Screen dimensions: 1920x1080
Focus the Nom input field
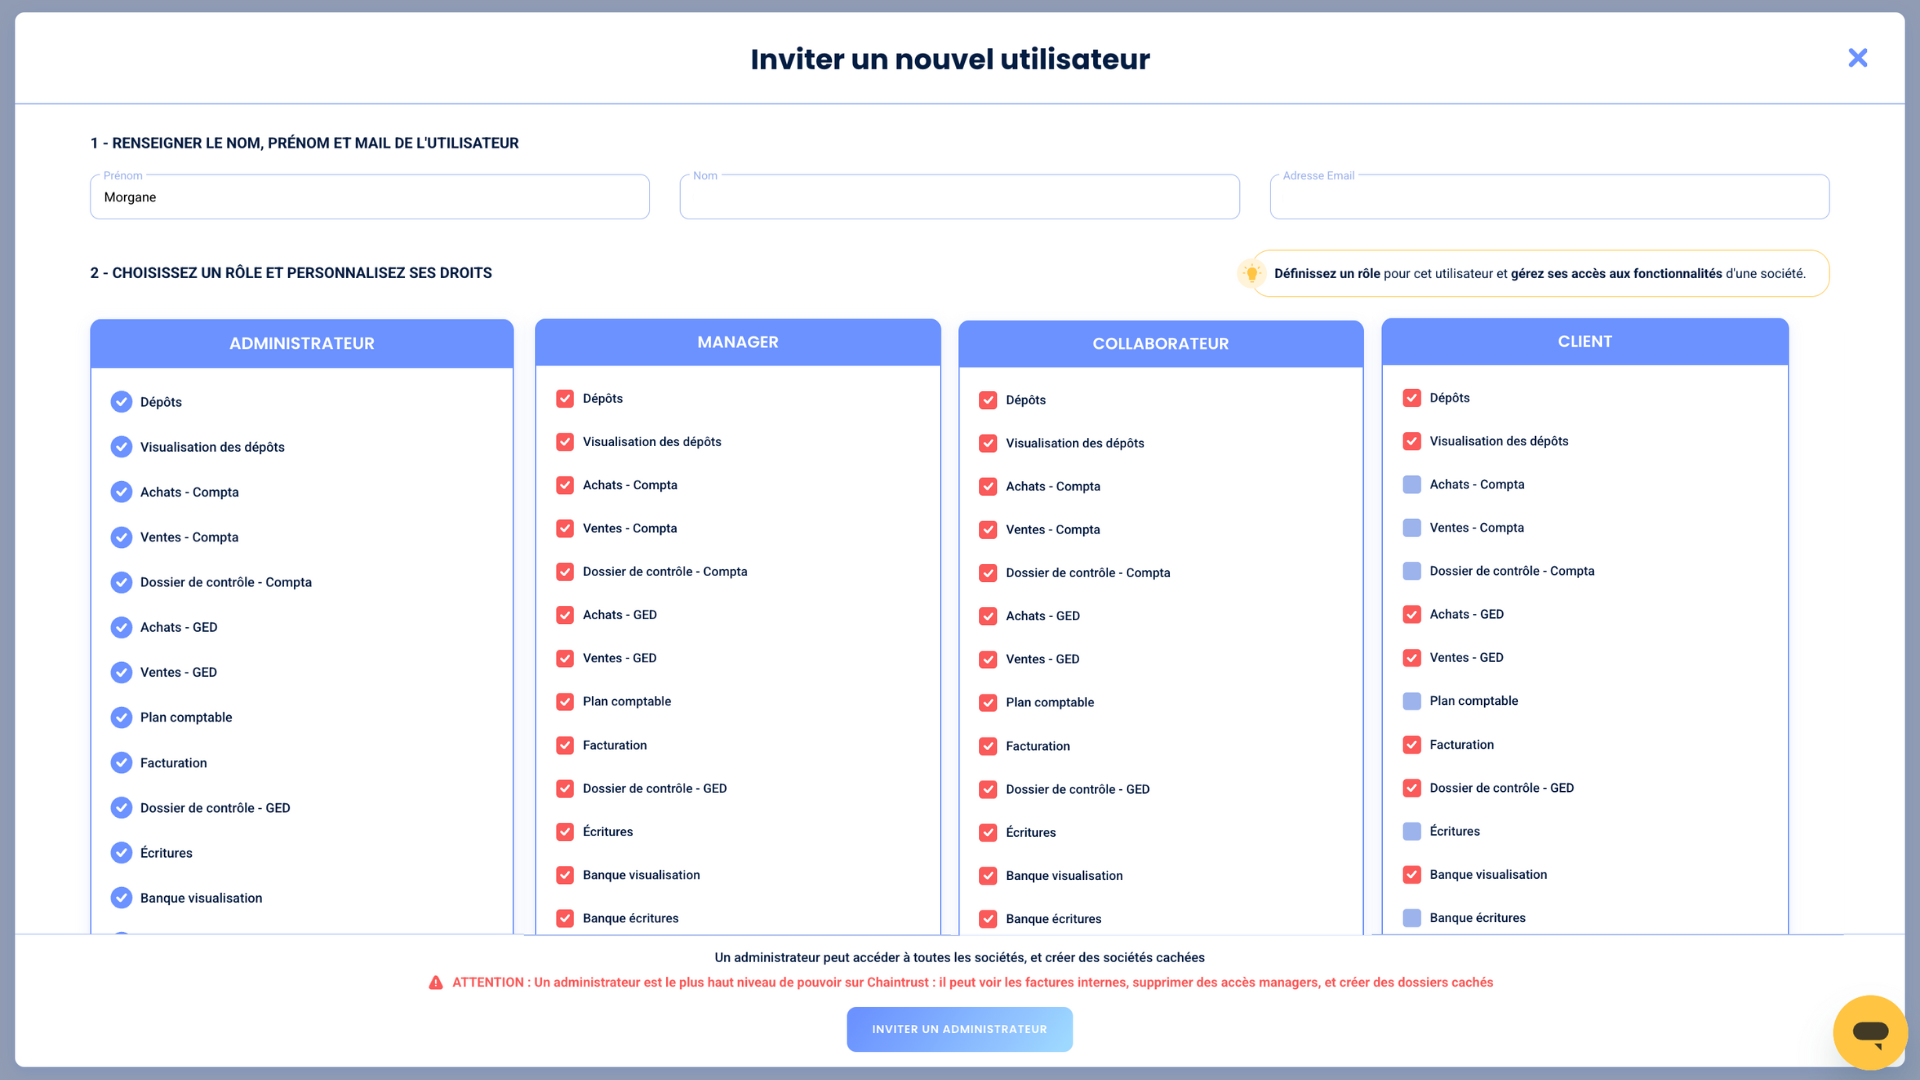tap(960, 197)
